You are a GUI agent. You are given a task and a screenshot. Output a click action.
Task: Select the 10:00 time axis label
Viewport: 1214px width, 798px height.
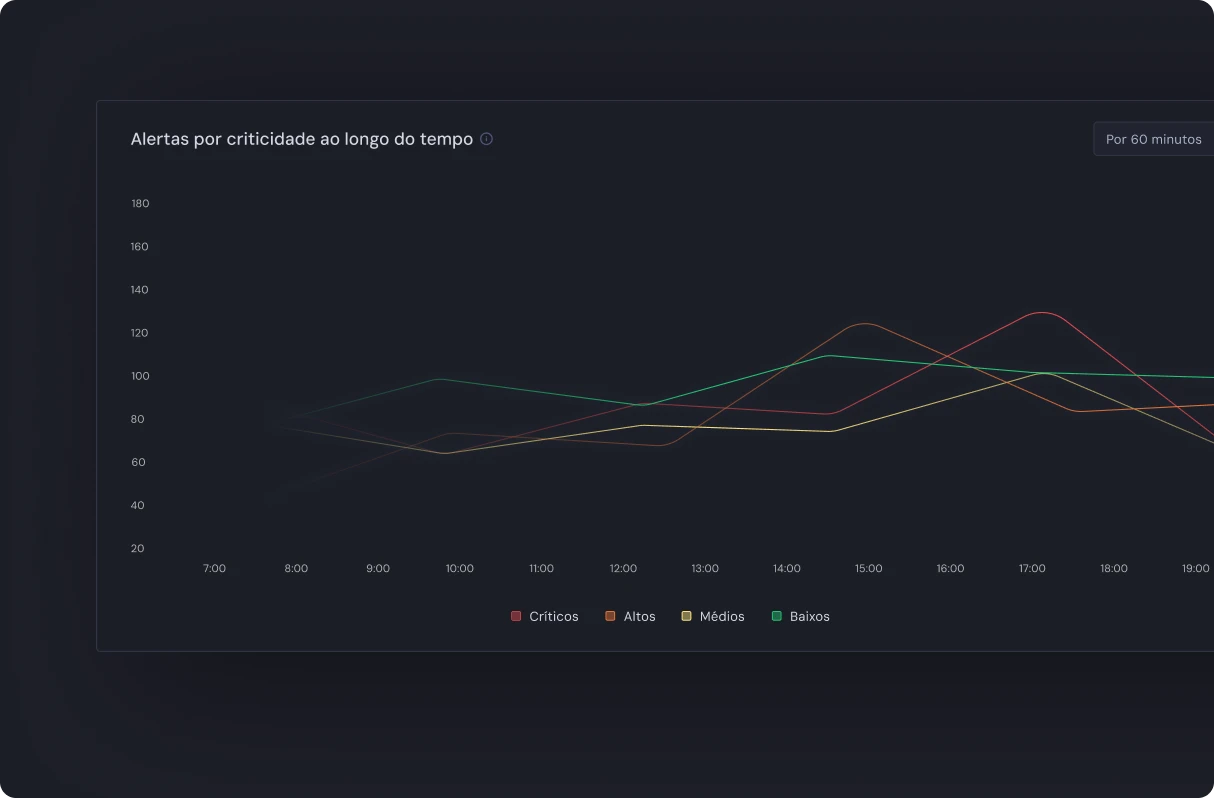(459, 568)
